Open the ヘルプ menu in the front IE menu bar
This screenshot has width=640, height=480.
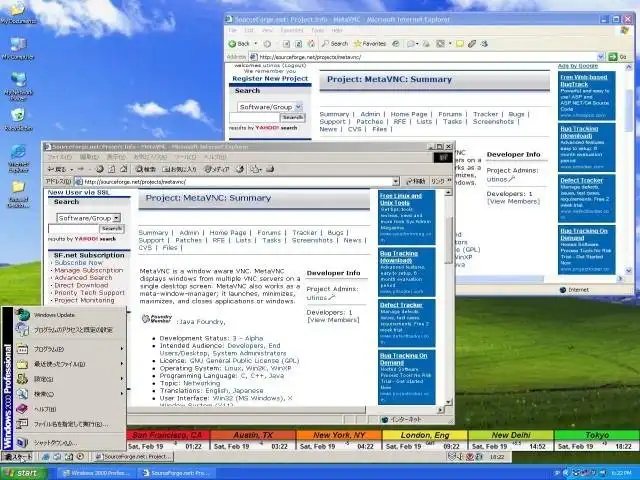pyautogui.click(x=215, y=157)
